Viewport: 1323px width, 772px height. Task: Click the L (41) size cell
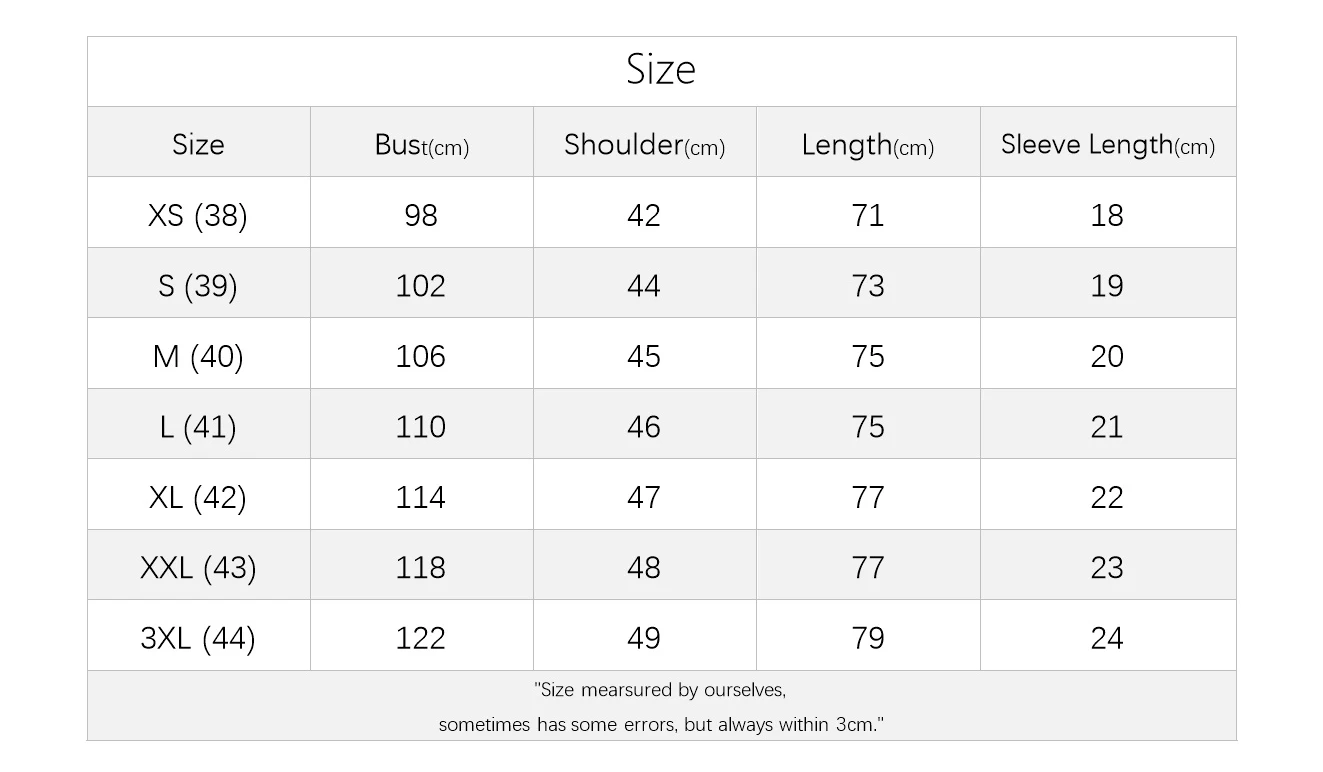[x=198, y=427]
